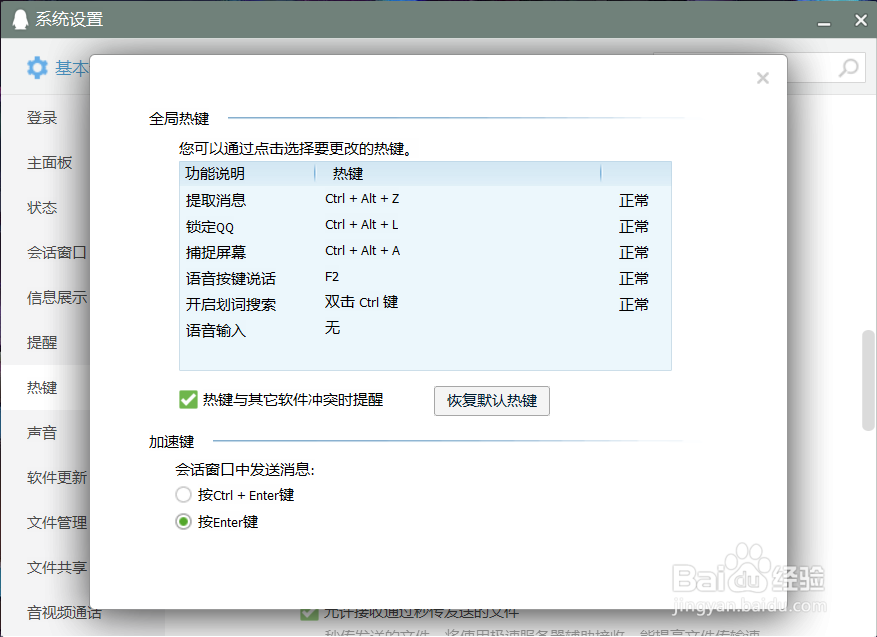The width and height of the screenshot is (877, 637).
Task: Switch to the 基本 settings tab
Action: [x=72, y=68]
